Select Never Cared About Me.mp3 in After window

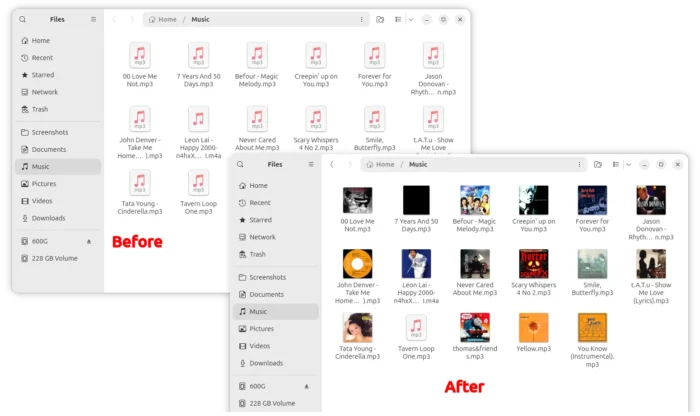coord(475,273)
